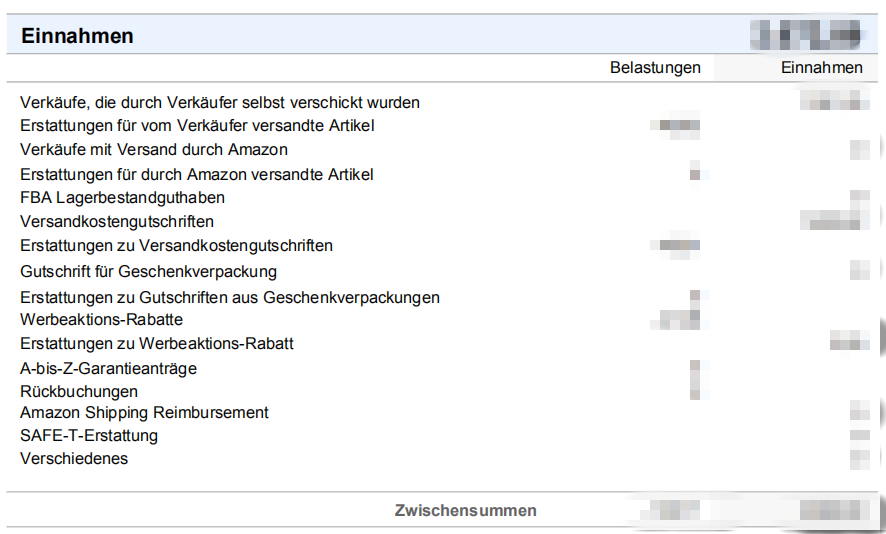The image size is (886, 534).
Task: Open the FBA Lagerbestandguthaben row
Action: [122, 197]
